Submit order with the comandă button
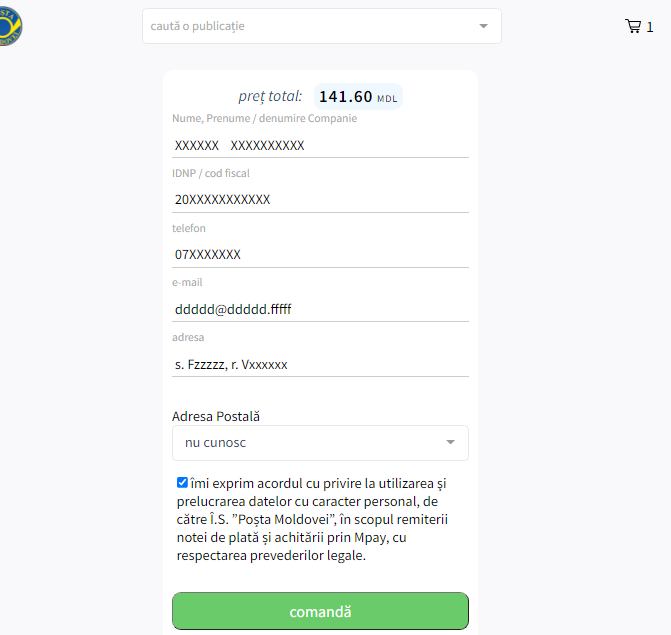 [x=320, y=611]
